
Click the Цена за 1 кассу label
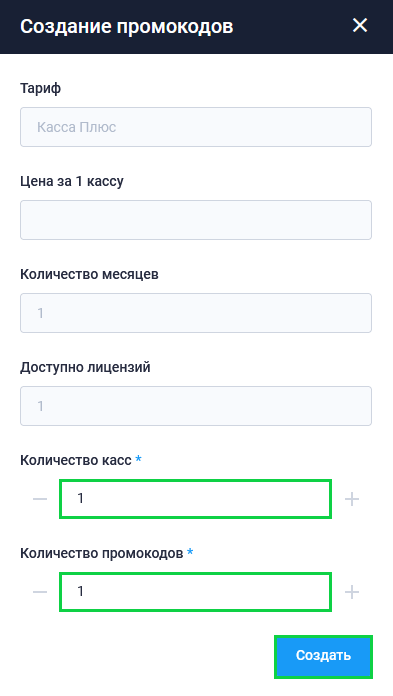point(72,182)
